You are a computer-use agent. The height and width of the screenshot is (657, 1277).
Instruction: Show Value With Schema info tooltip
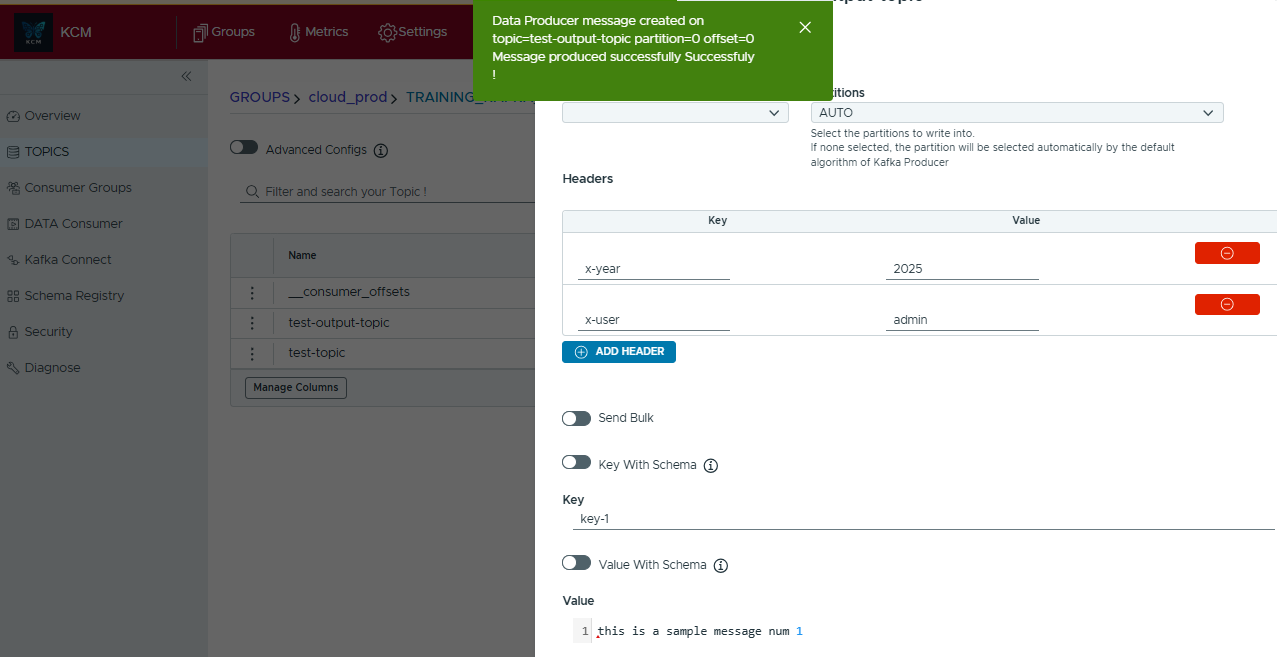[721, 565]
